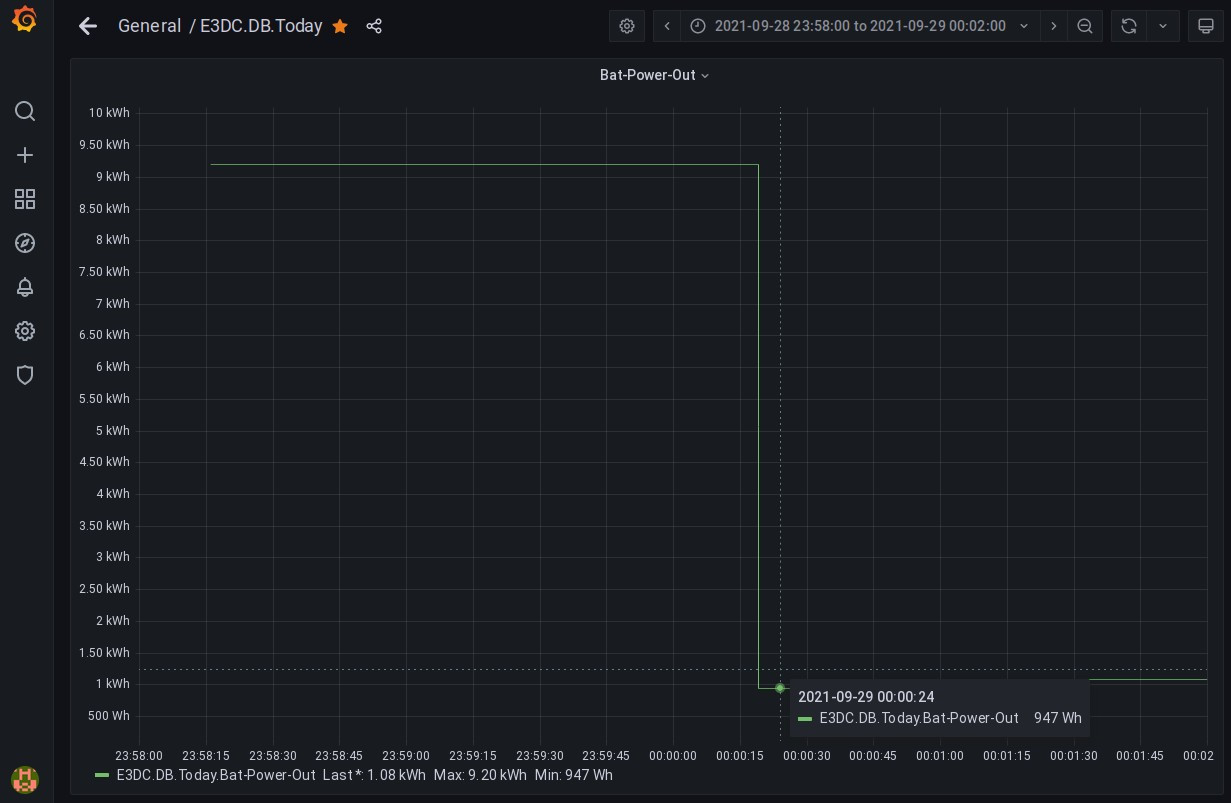1231x803 pixels.
Task: Open the Configuration gear in sidebar
Action: pyautogui.click(x=25, y=331)
